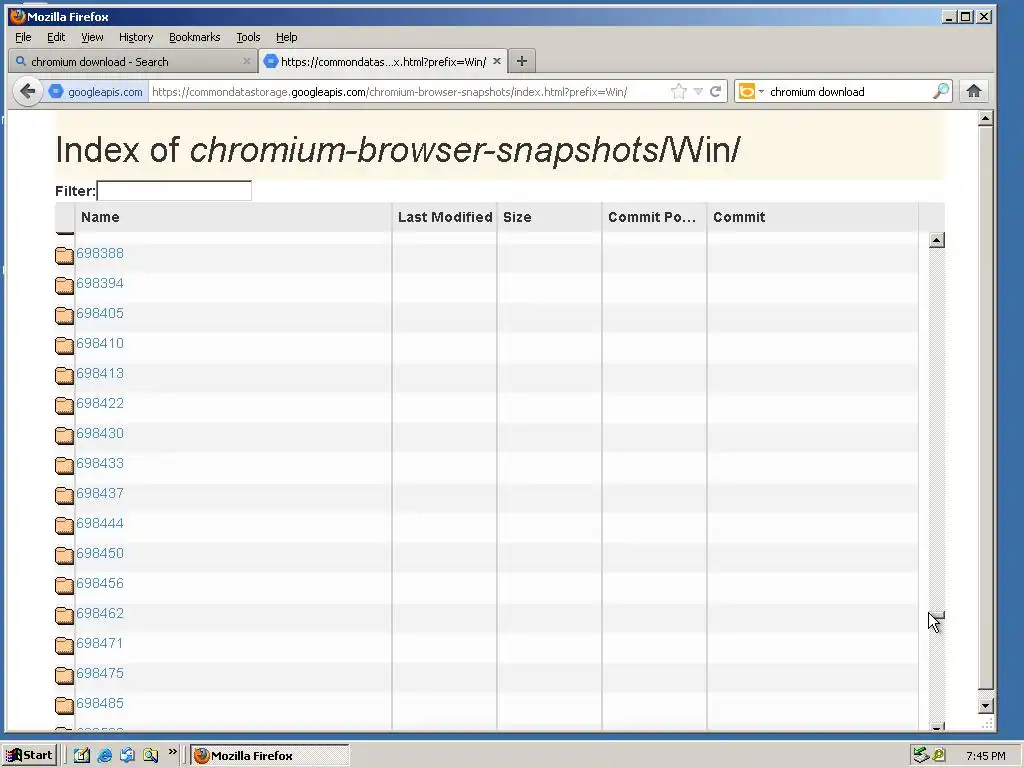Reload the page with refresh icon
The image size is (1024, 768).
click(716, 91)
